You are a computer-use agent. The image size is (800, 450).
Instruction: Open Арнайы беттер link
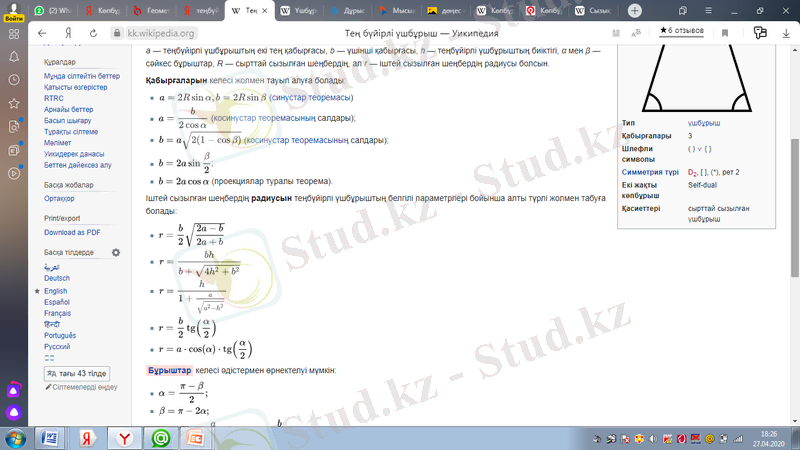[68, 109]
